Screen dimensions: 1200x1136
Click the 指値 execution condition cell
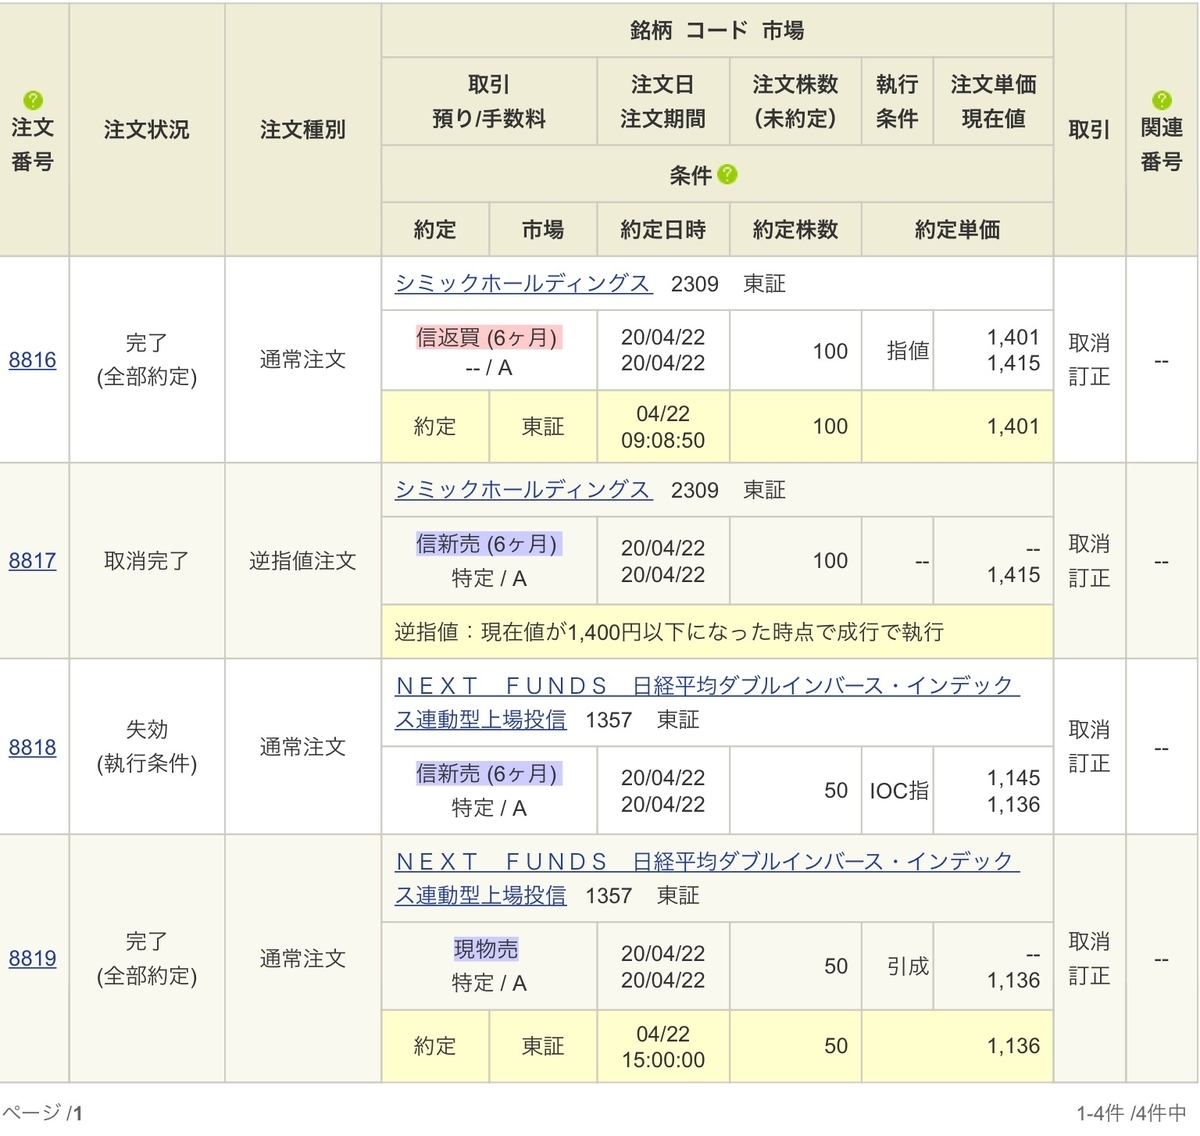(x=898, y=351)
